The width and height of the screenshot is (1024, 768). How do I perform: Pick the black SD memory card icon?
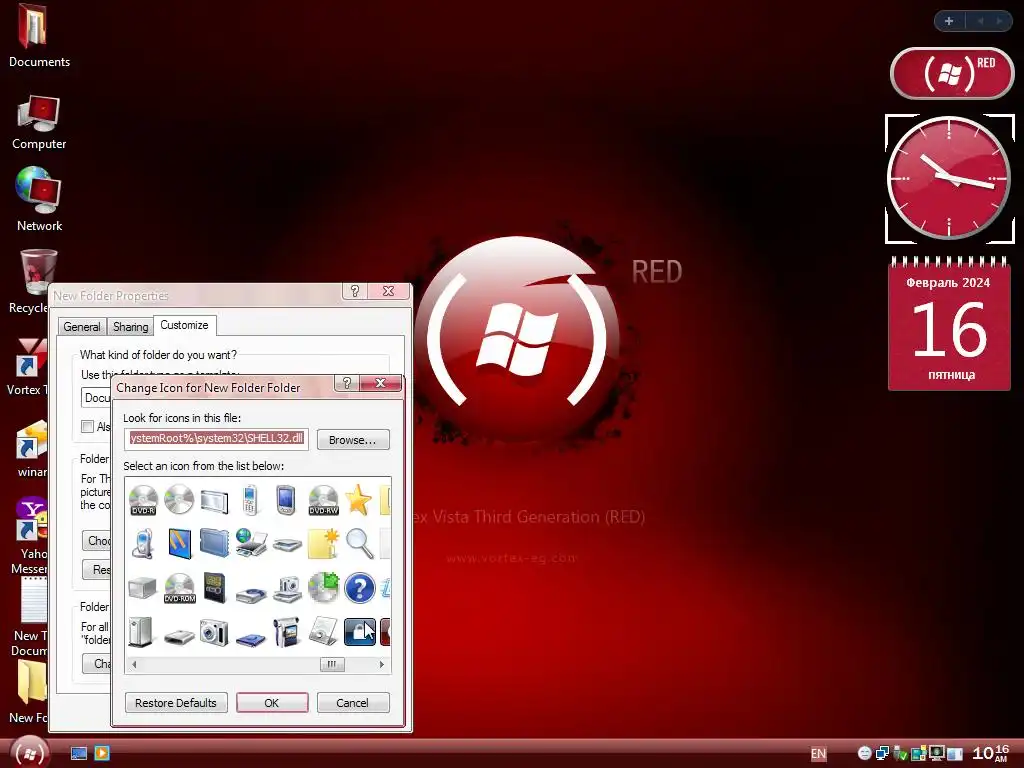(214, 588)
